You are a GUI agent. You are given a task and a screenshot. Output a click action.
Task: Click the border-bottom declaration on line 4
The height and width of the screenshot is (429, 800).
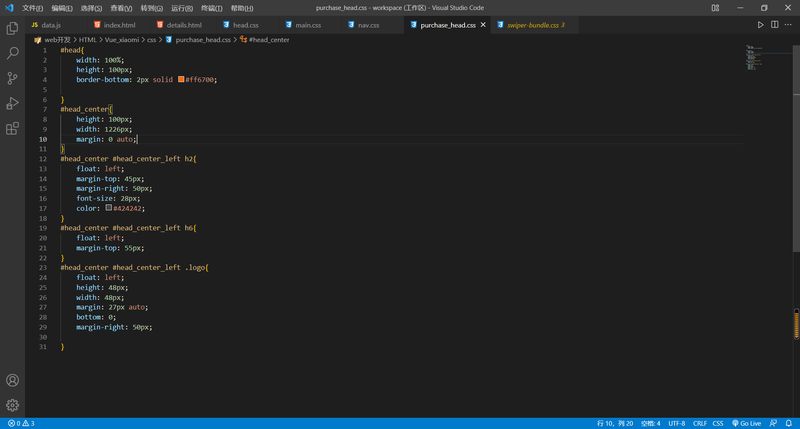coord(146,80)
